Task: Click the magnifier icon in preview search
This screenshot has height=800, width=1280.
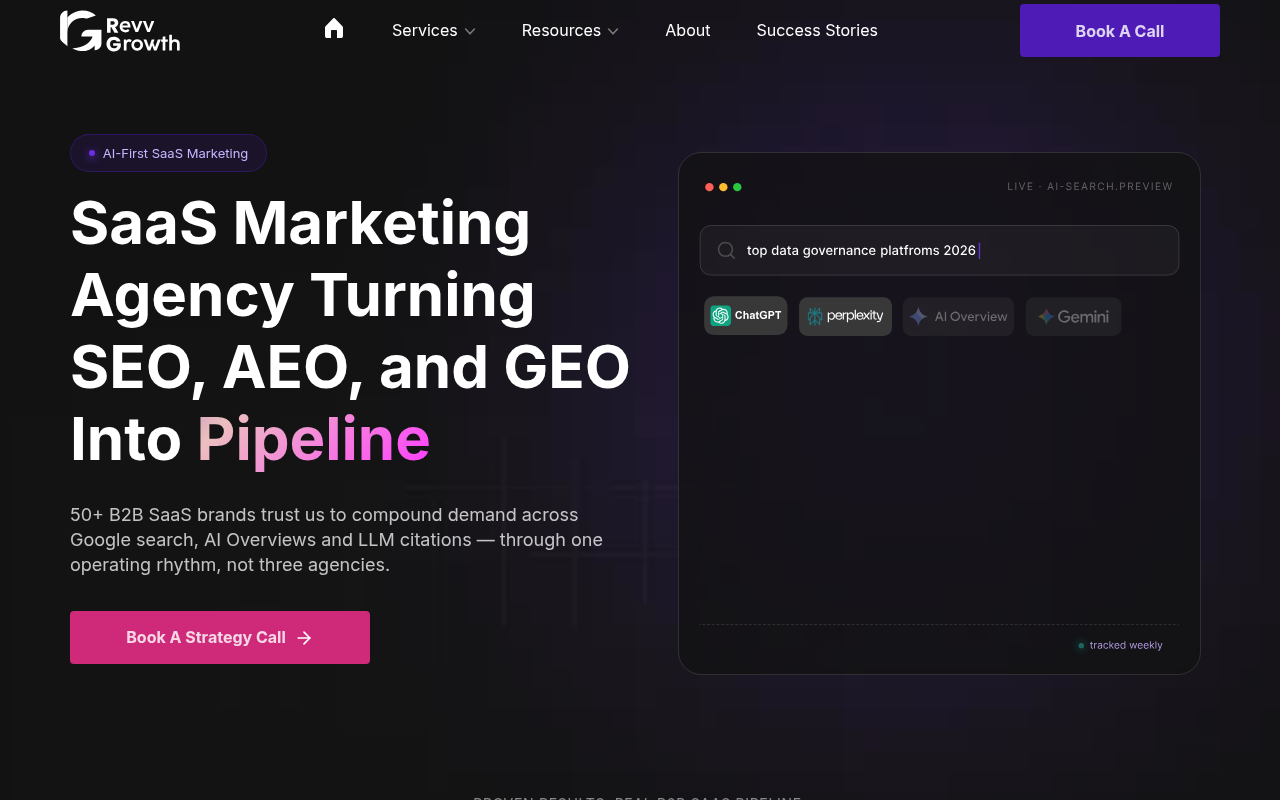Action: [727, 250]
